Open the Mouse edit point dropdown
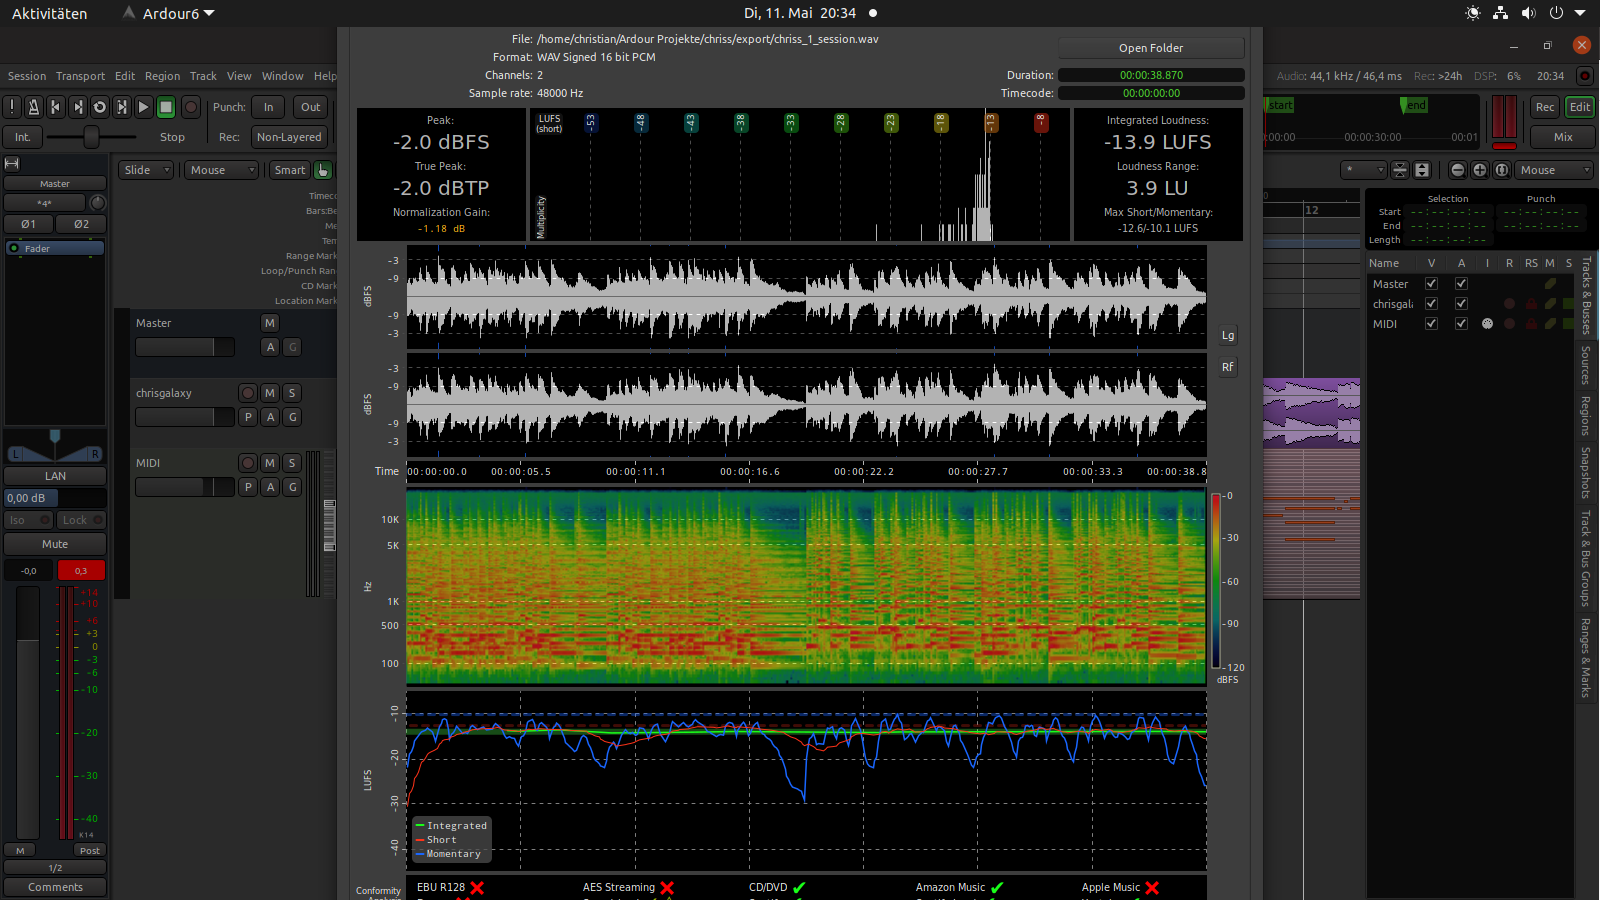1600x900 pixels. [x=222, y=170]
